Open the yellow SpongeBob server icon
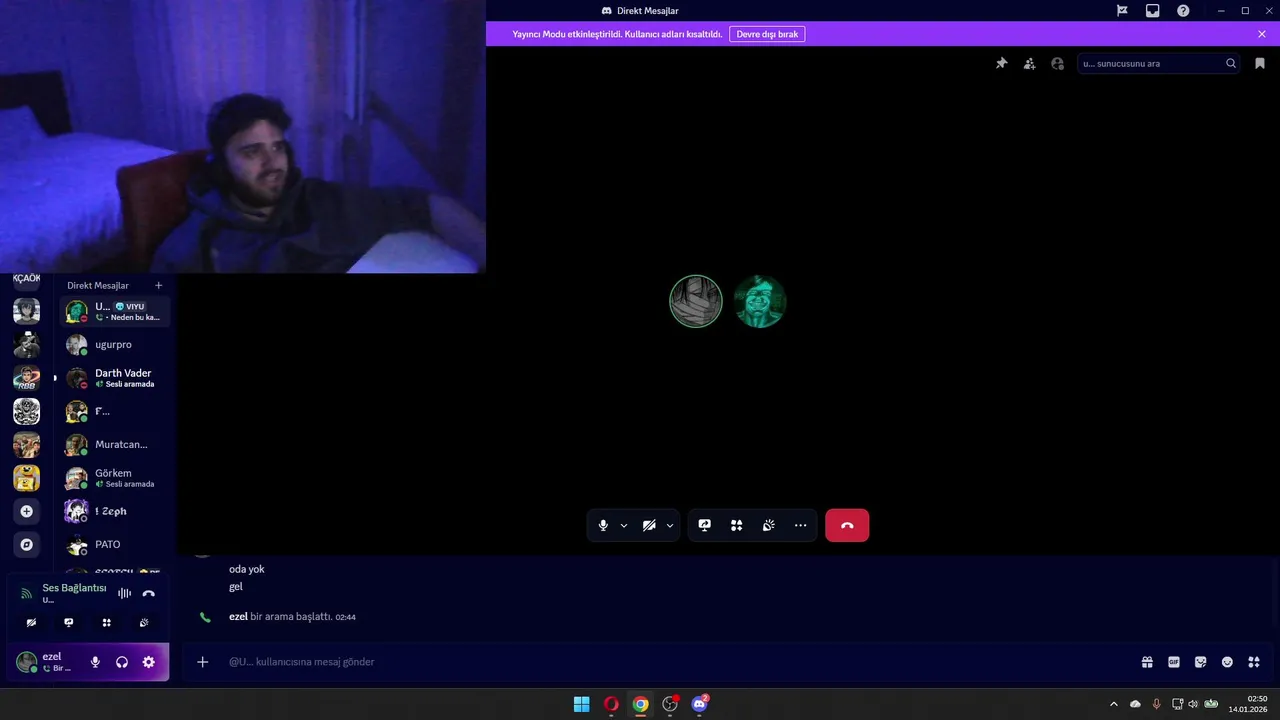Image resolution: width=1280 pixels, height=720 pixels. 27,478
